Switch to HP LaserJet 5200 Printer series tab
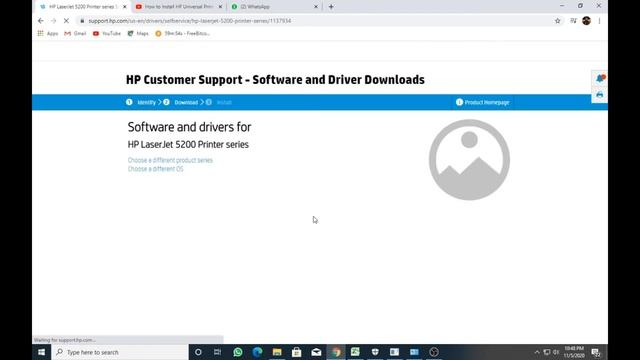The width and height of the screenshot is (640, 360). click(82, 7)
